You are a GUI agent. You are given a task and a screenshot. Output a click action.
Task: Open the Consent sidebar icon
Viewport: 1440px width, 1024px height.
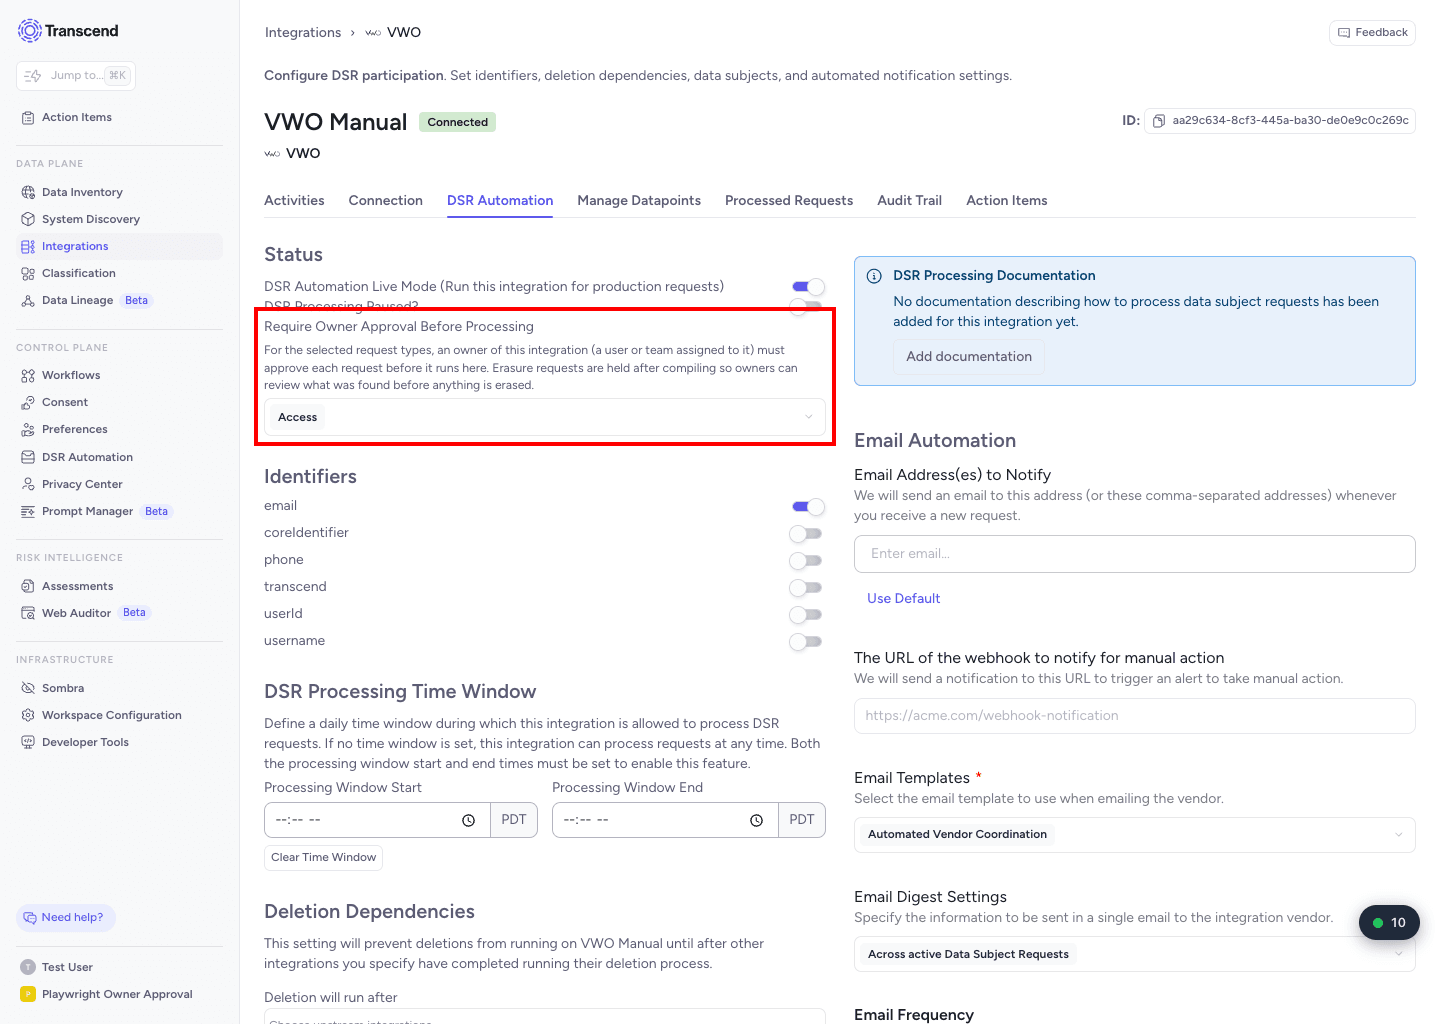28,402
